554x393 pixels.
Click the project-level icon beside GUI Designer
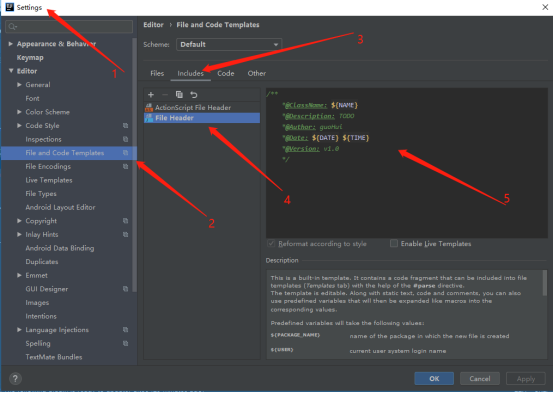coord(125,289)
